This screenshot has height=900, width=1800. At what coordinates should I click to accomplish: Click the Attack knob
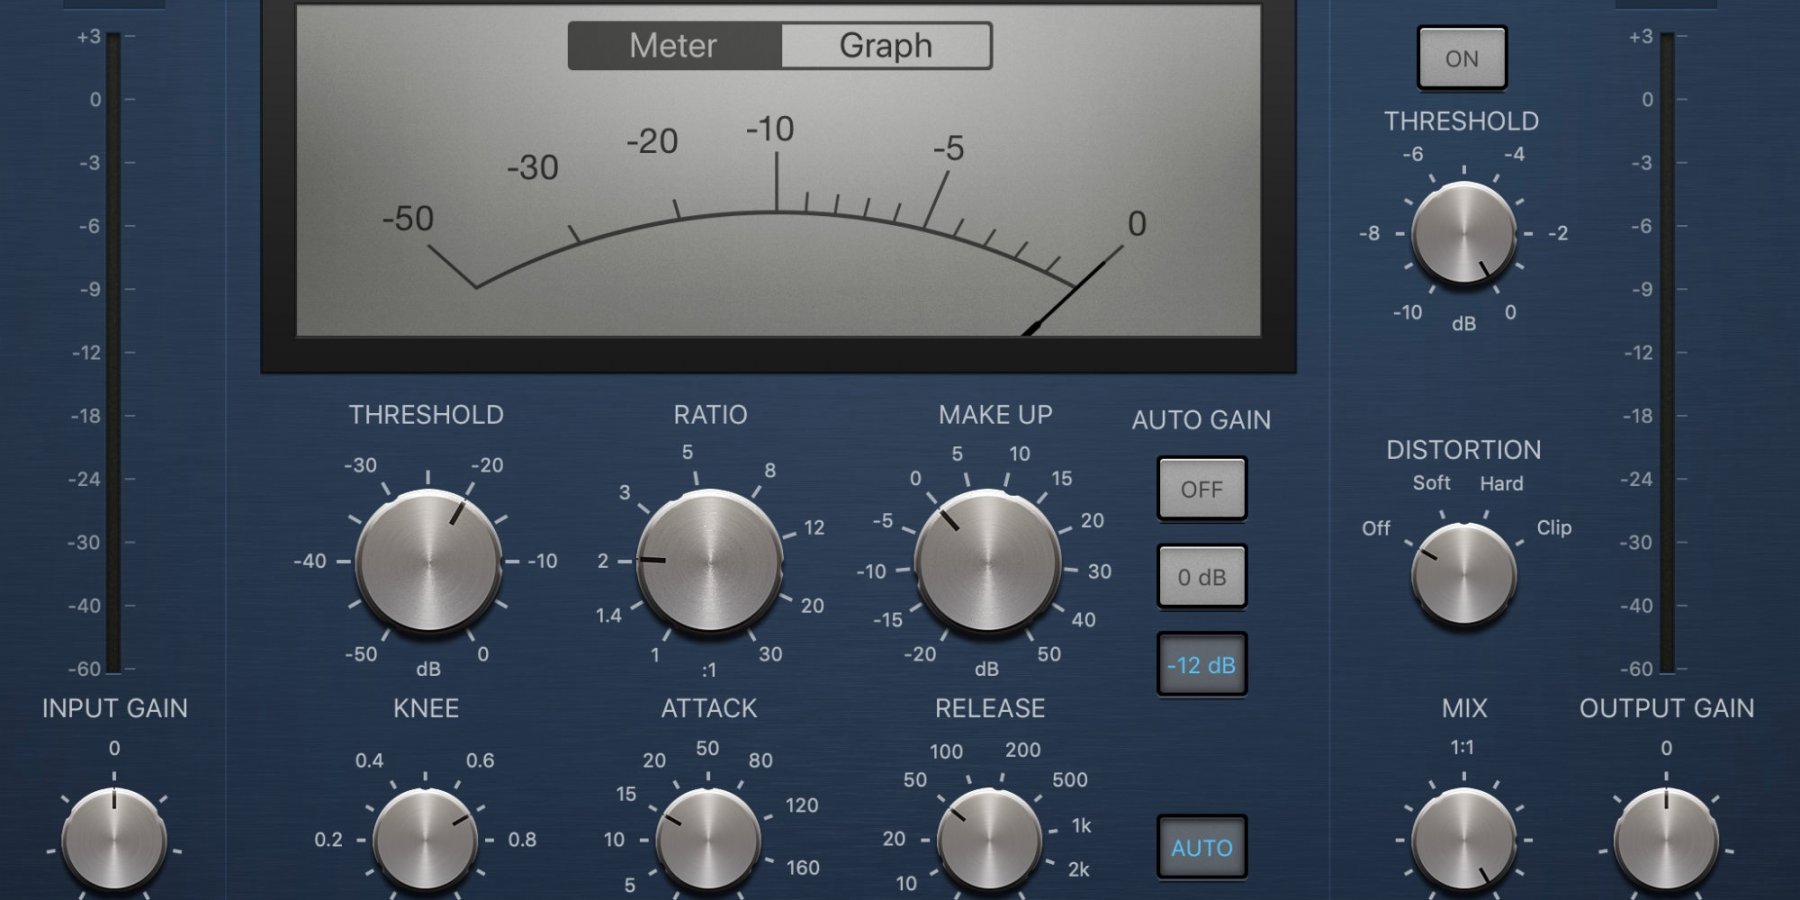coord(708,840)
